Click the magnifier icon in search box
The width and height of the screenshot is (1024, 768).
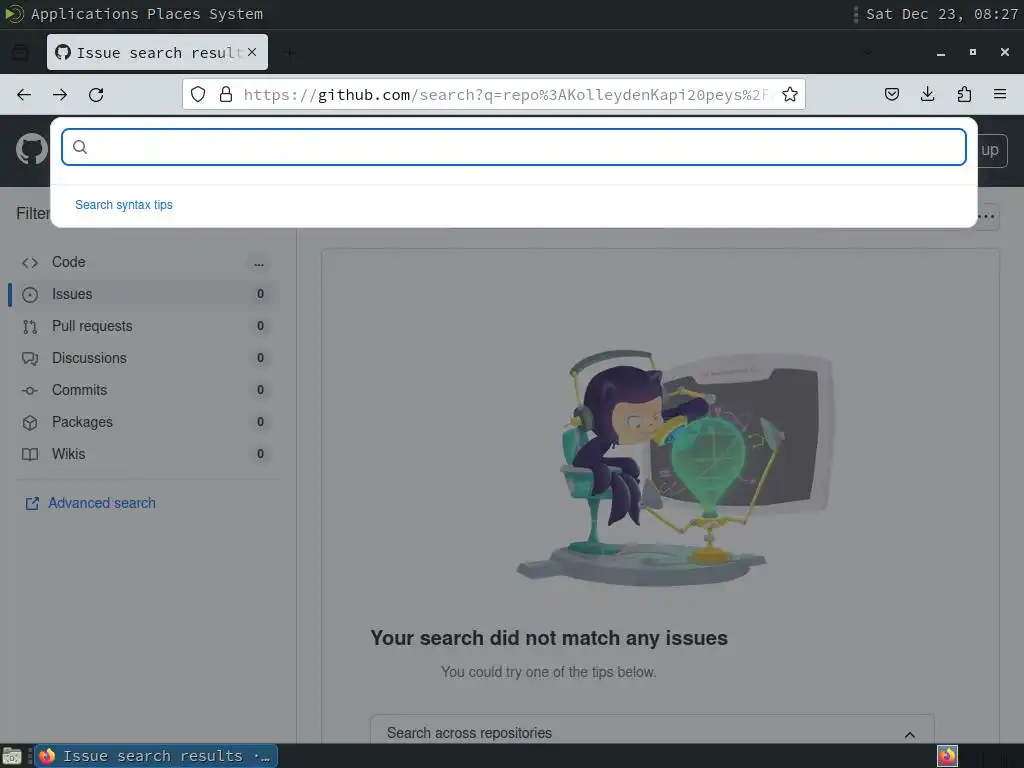80,147
